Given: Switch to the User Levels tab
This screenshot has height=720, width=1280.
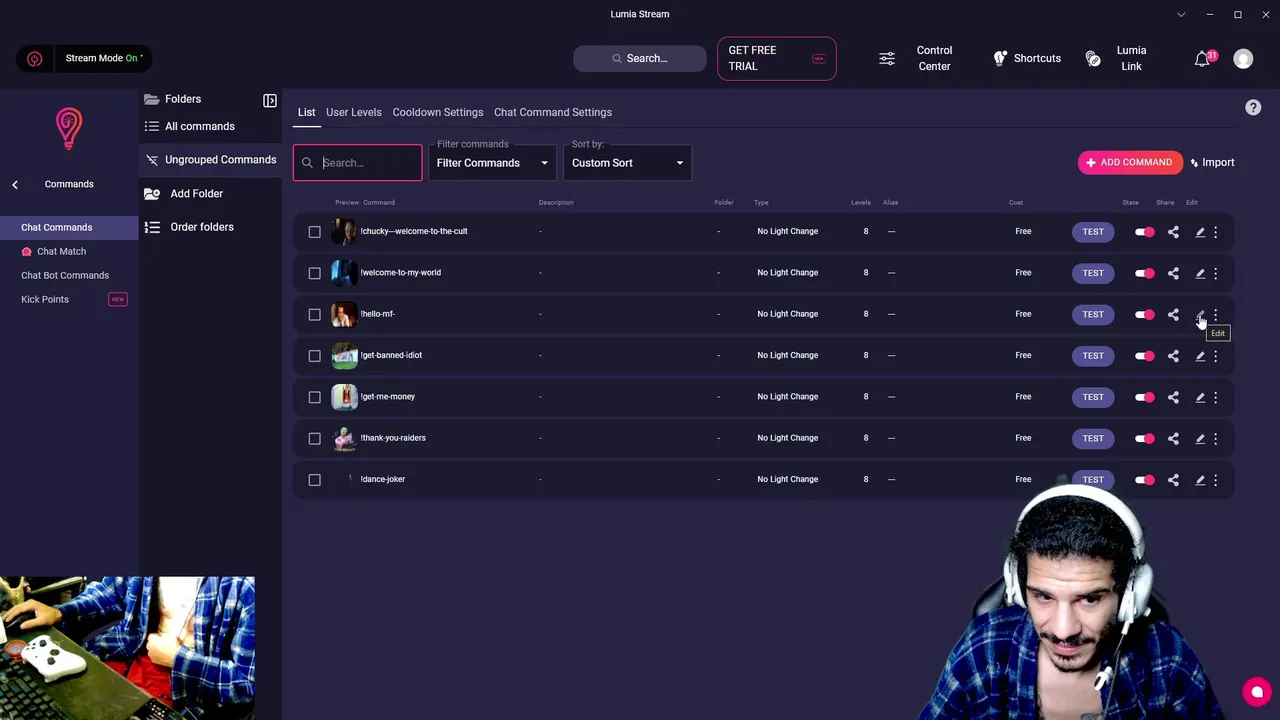Looking at the screenshot, I should (354, 112).
